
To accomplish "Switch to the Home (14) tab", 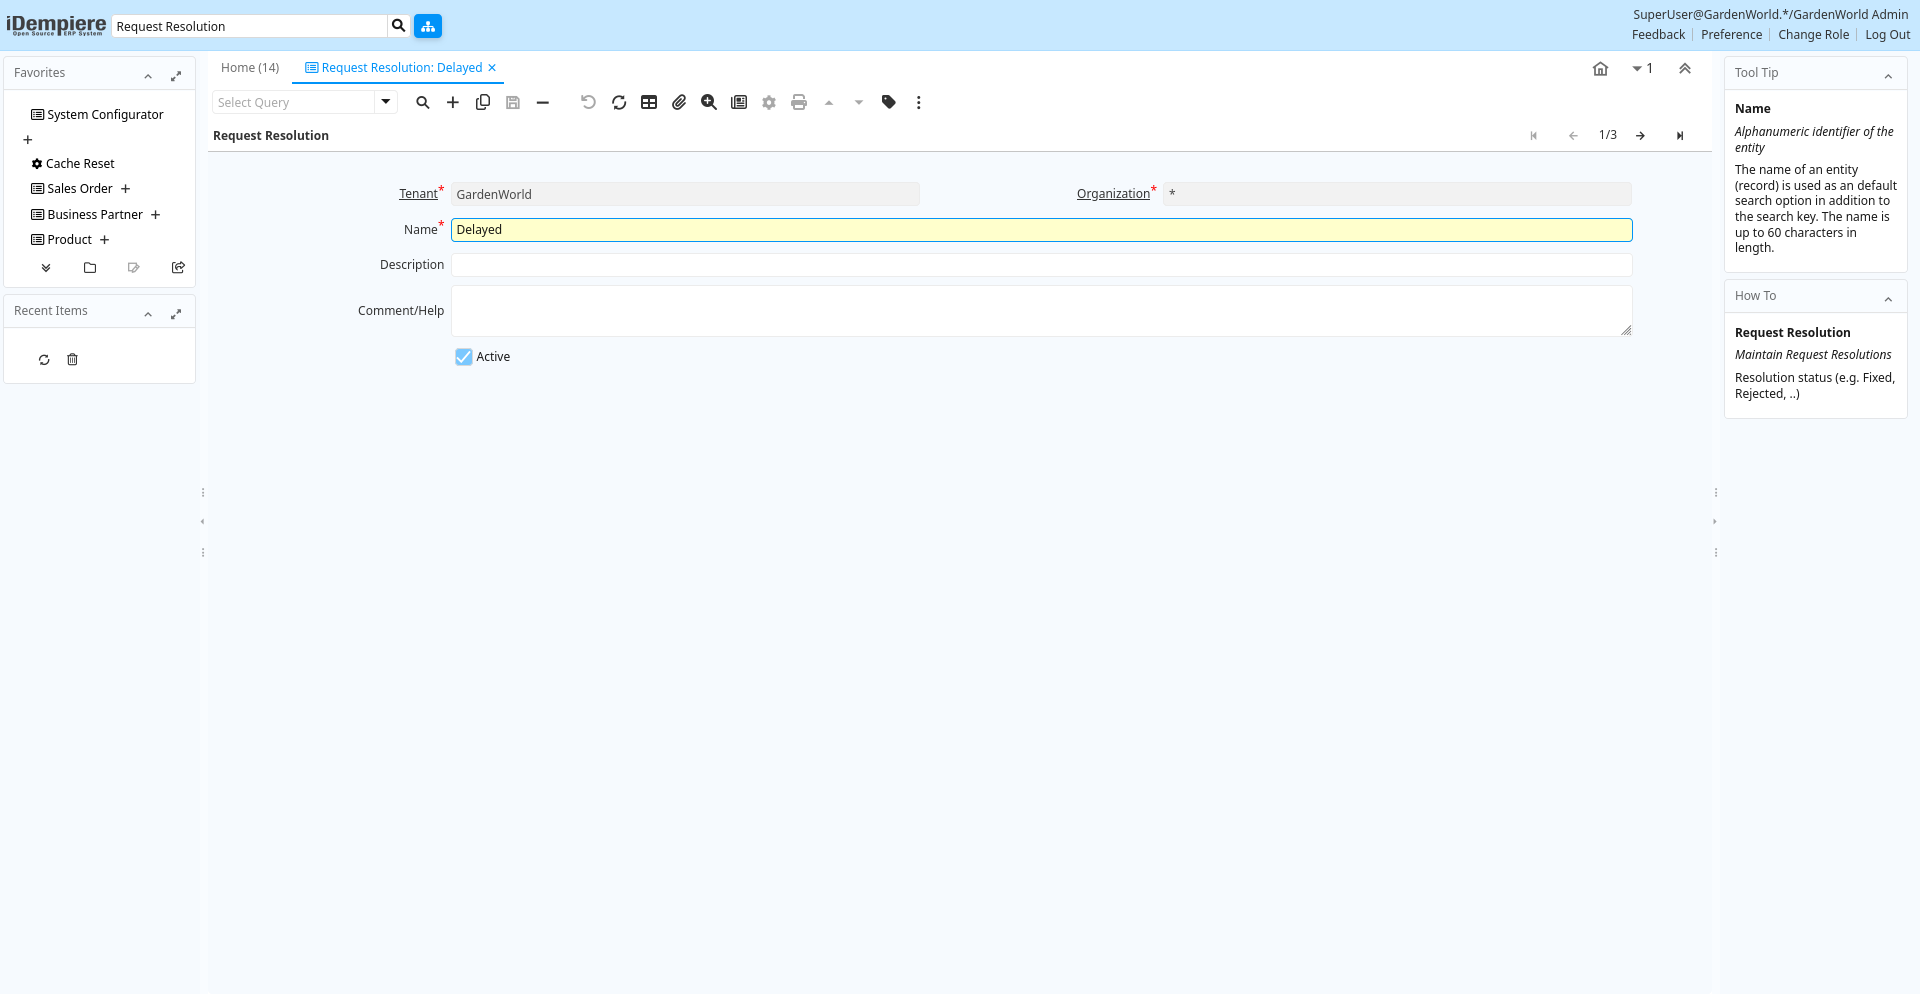I will tap(250, 68).
